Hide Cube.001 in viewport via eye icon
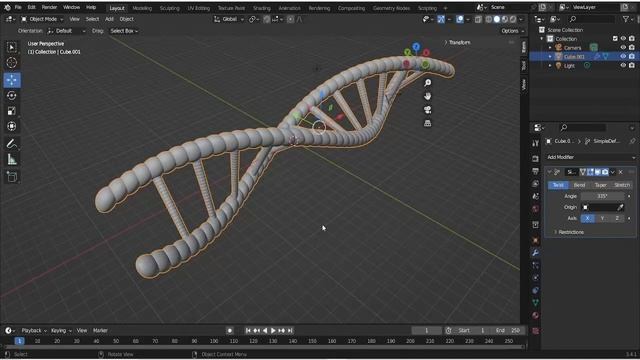The width and height of the screenshot is (640, 360). (623, 57)
